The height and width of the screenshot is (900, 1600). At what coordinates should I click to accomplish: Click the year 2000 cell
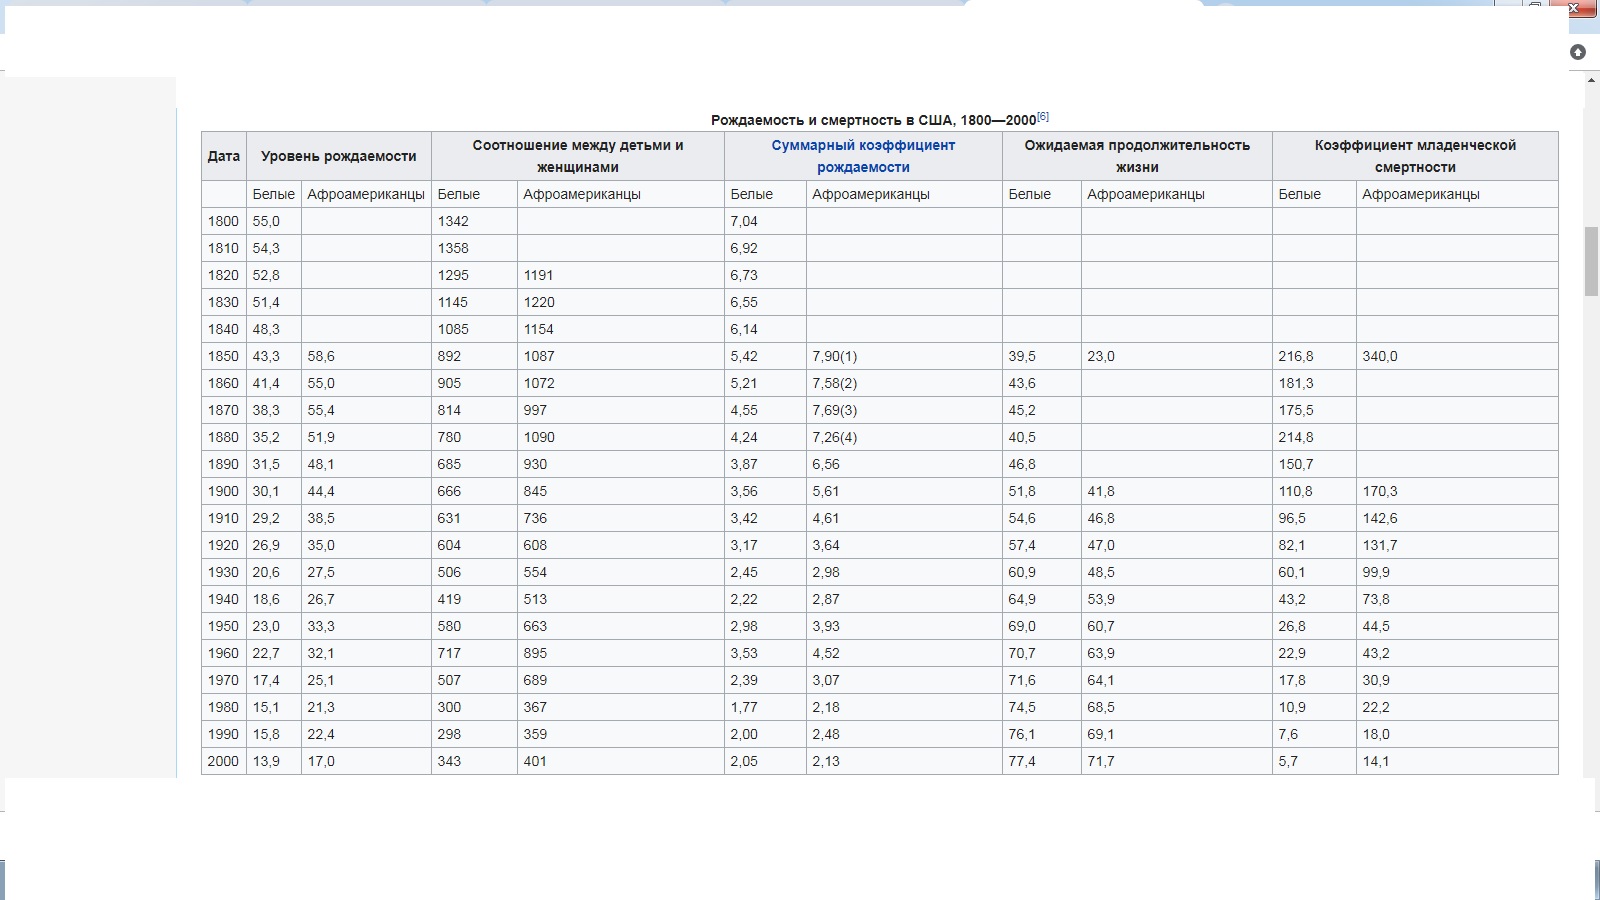[223, 761]
